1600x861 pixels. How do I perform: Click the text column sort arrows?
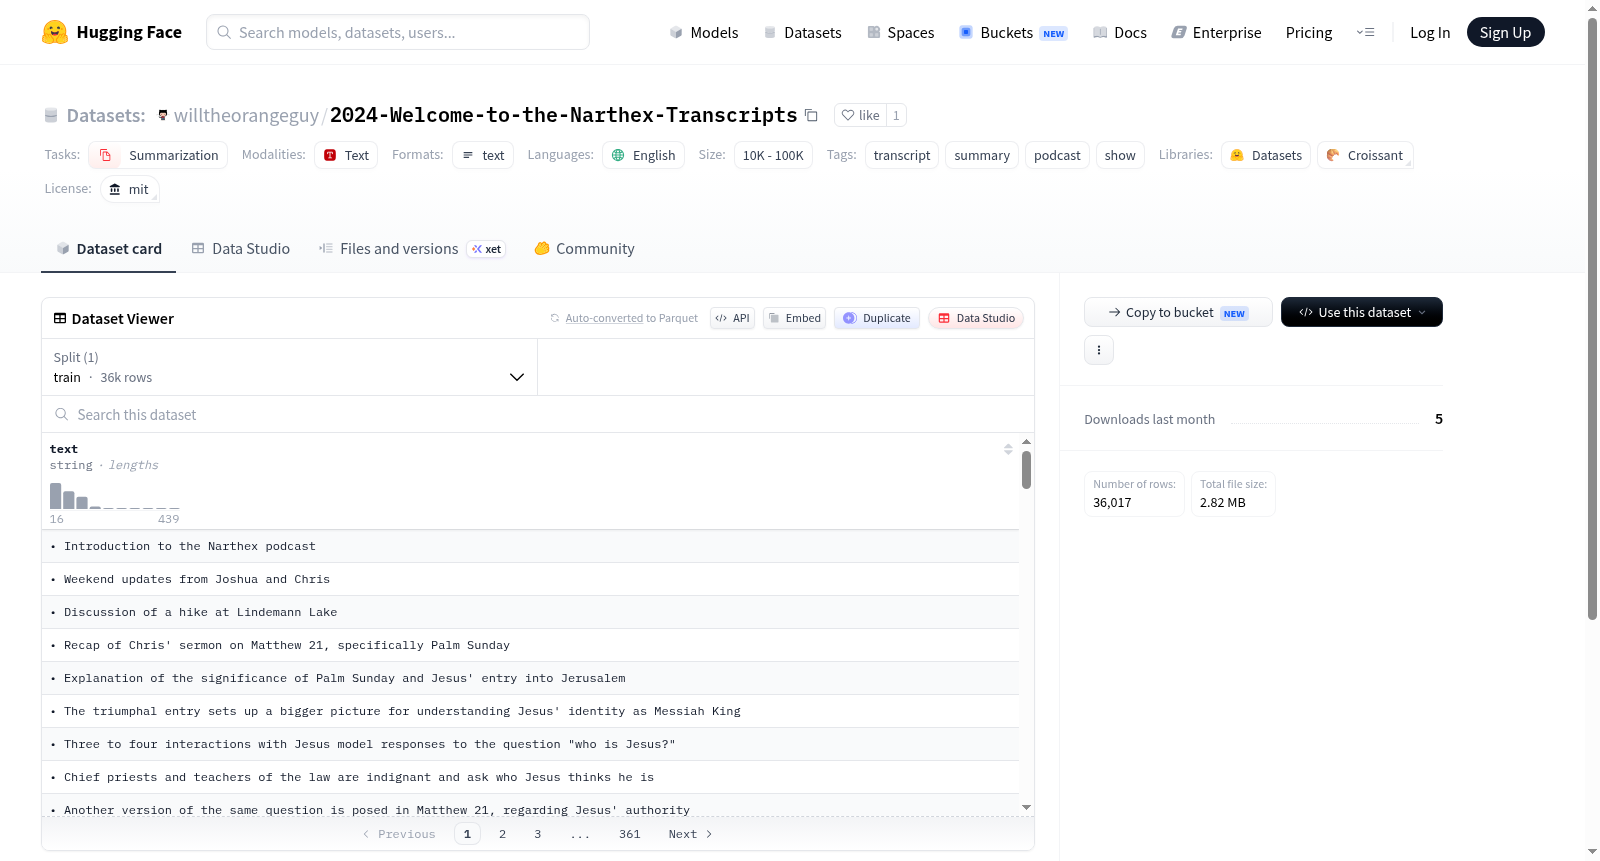[x=1008, y=449]
